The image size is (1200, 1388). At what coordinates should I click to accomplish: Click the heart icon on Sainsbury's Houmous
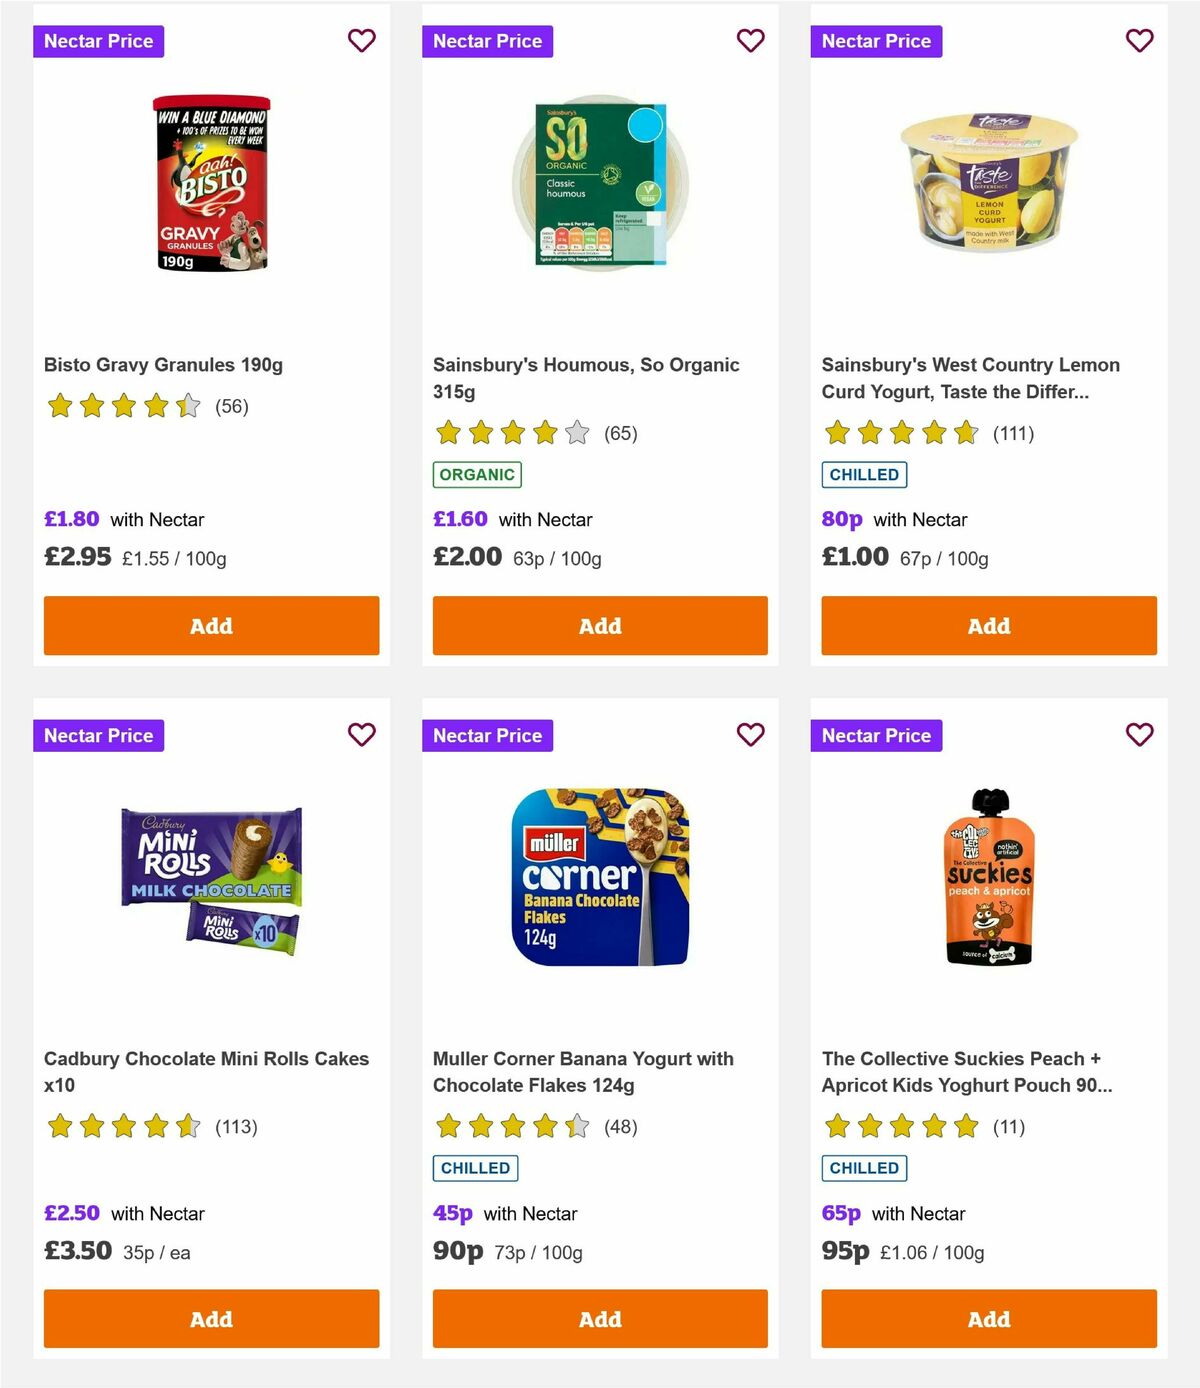point(750,41)
